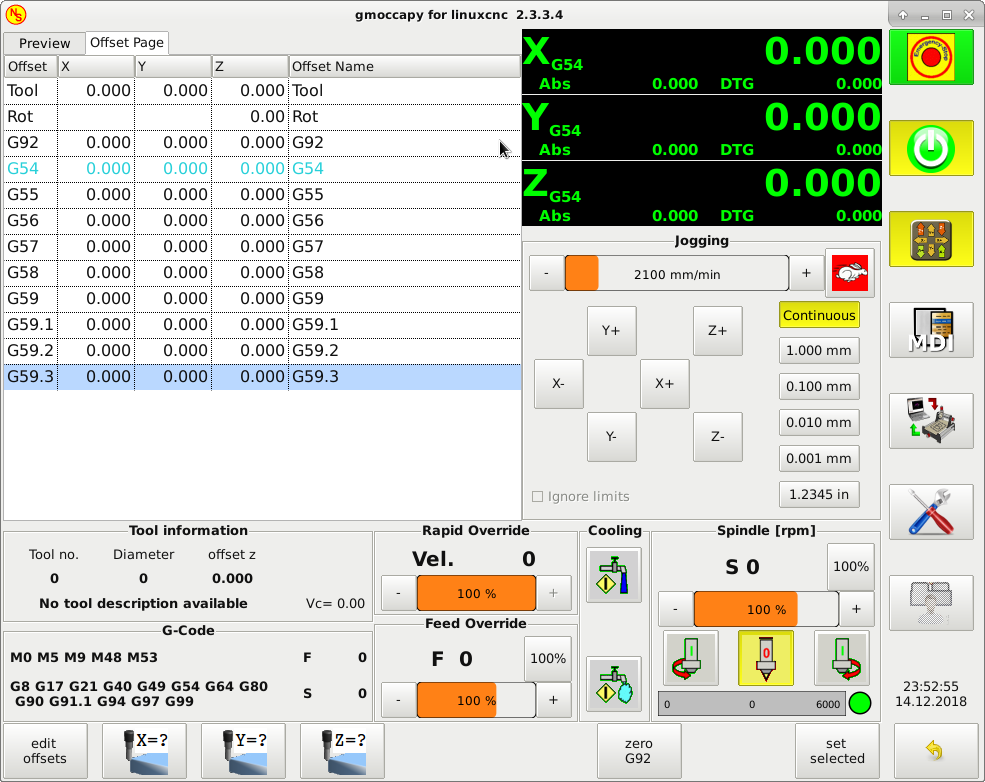Click the X axis DRO display

coord(702,62)
